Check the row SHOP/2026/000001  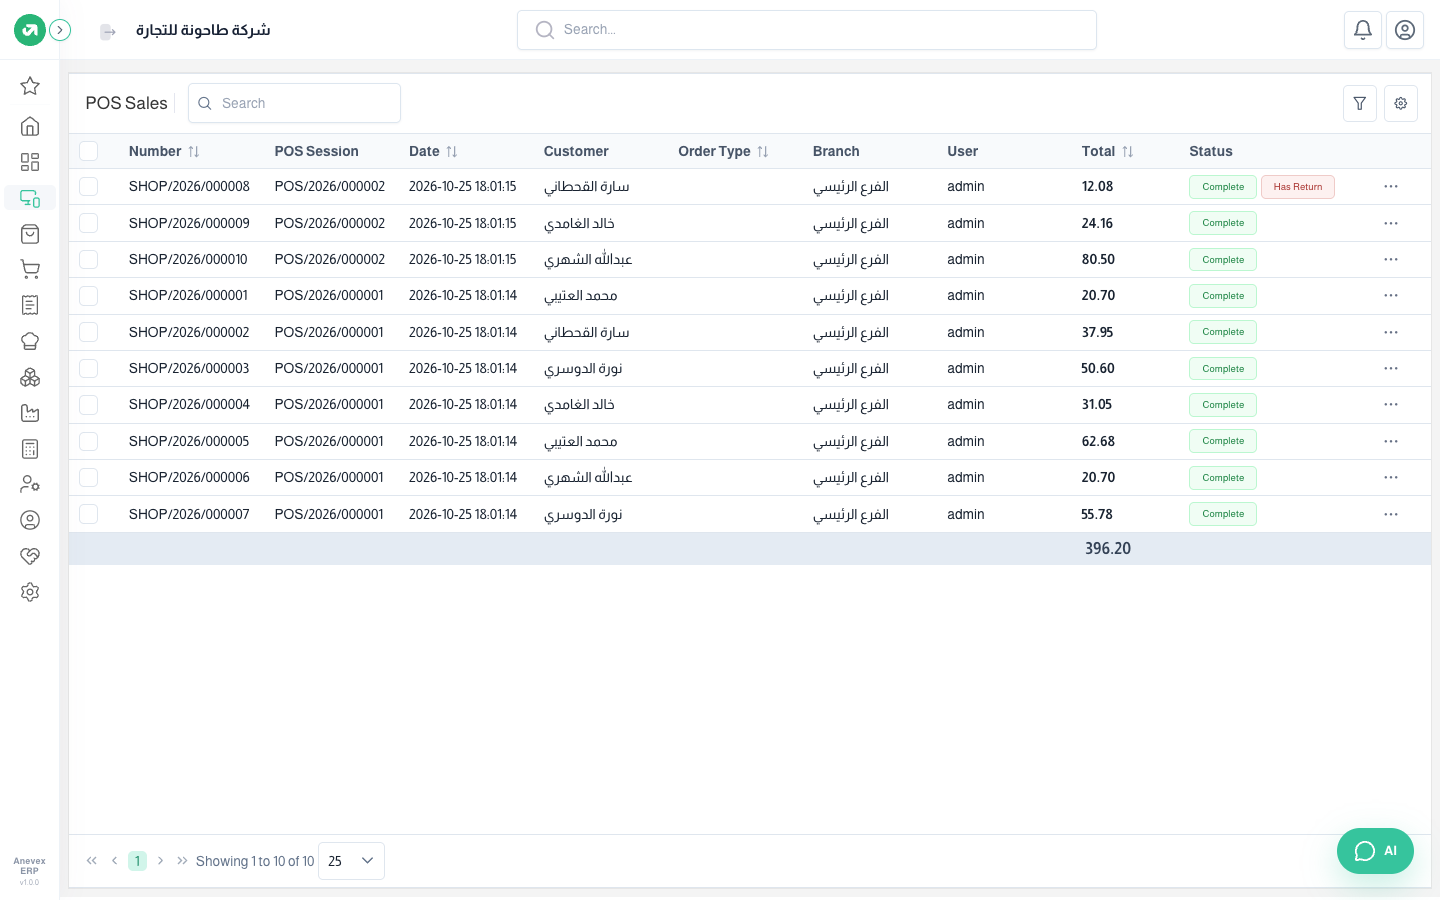pyautogui.click(x=89, y=296)
